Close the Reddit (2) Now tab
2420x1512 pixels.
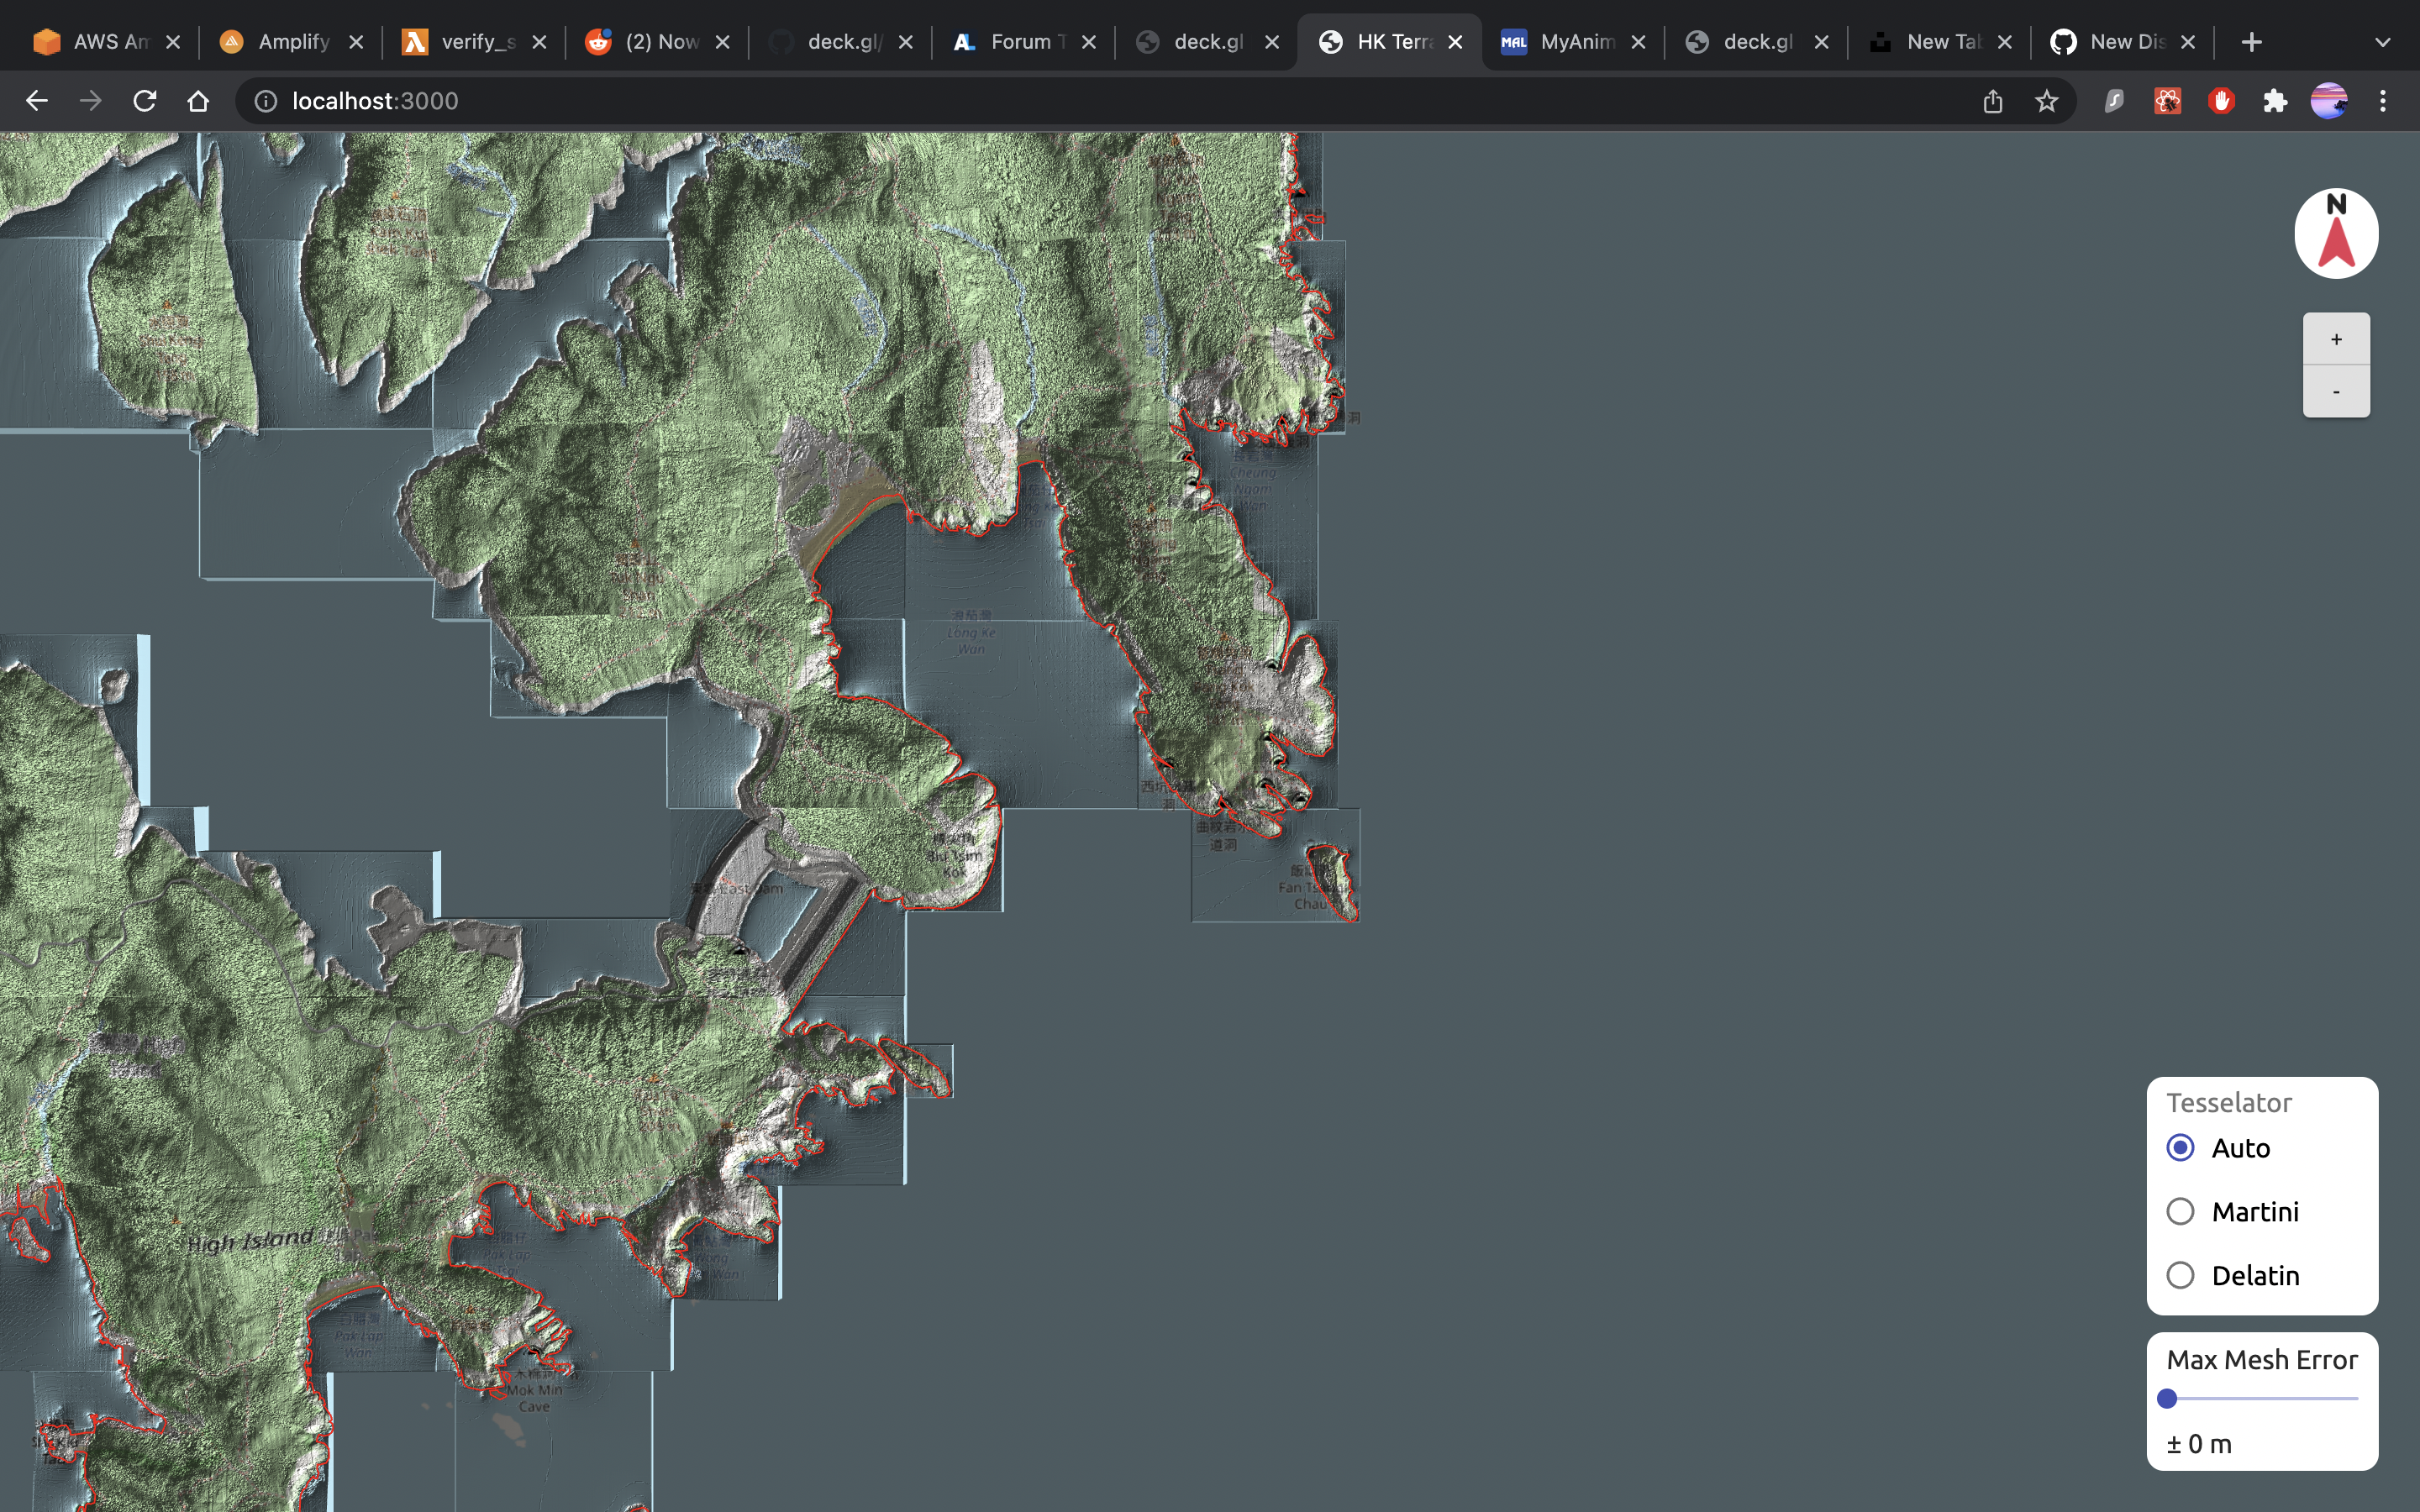coord(722,42)
